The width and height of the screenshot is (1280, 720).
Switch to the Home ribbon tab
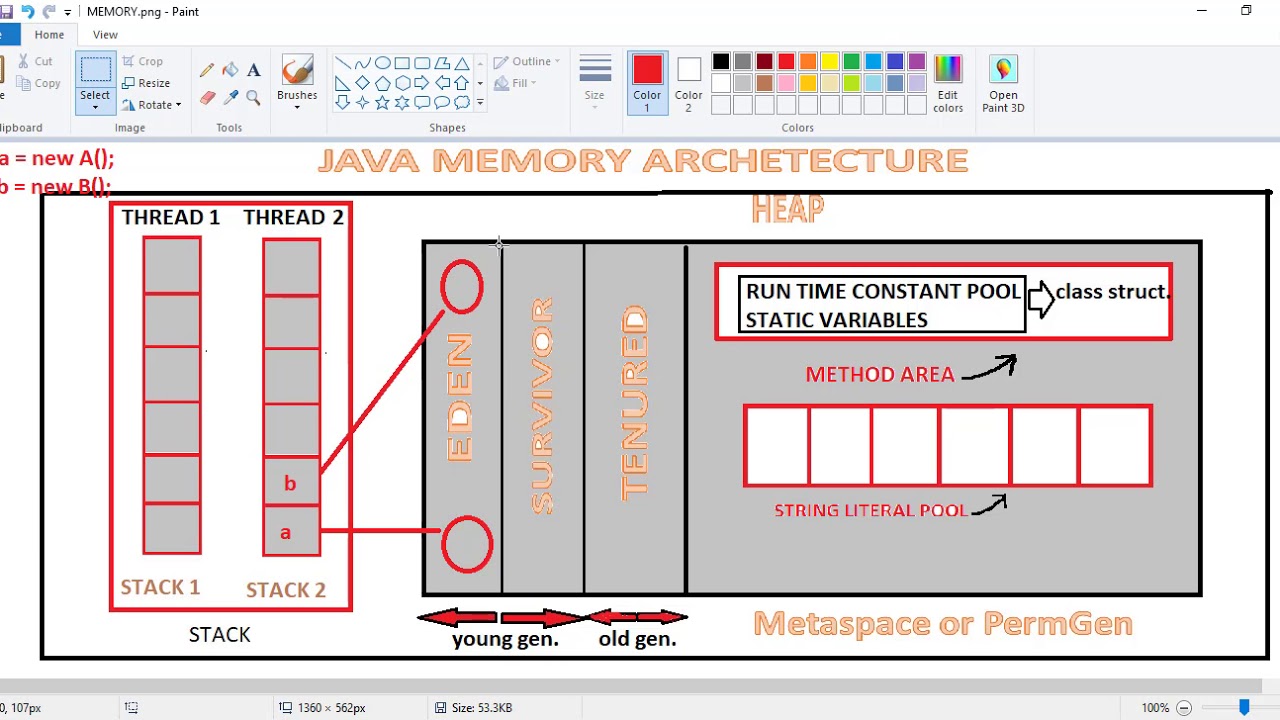click(x=49, y=35)
